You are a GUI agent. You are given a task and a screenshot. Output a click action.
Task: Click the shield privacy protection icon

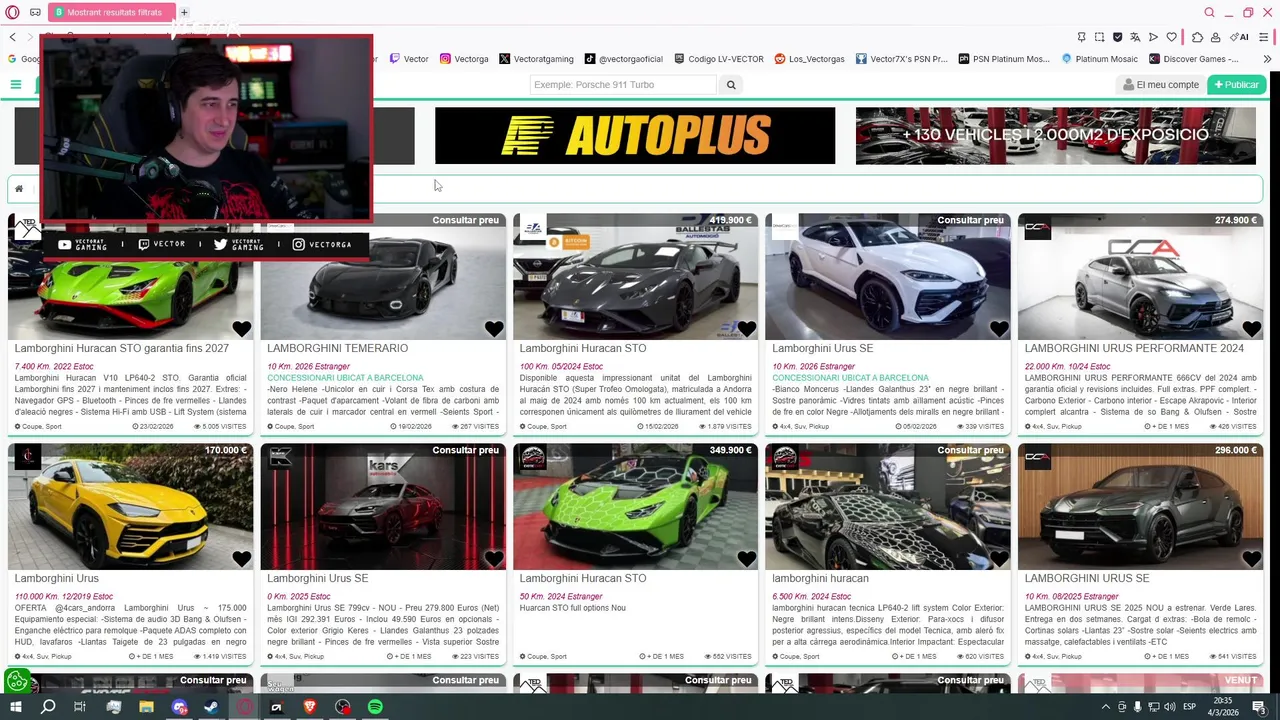[x=1118, y=37]
